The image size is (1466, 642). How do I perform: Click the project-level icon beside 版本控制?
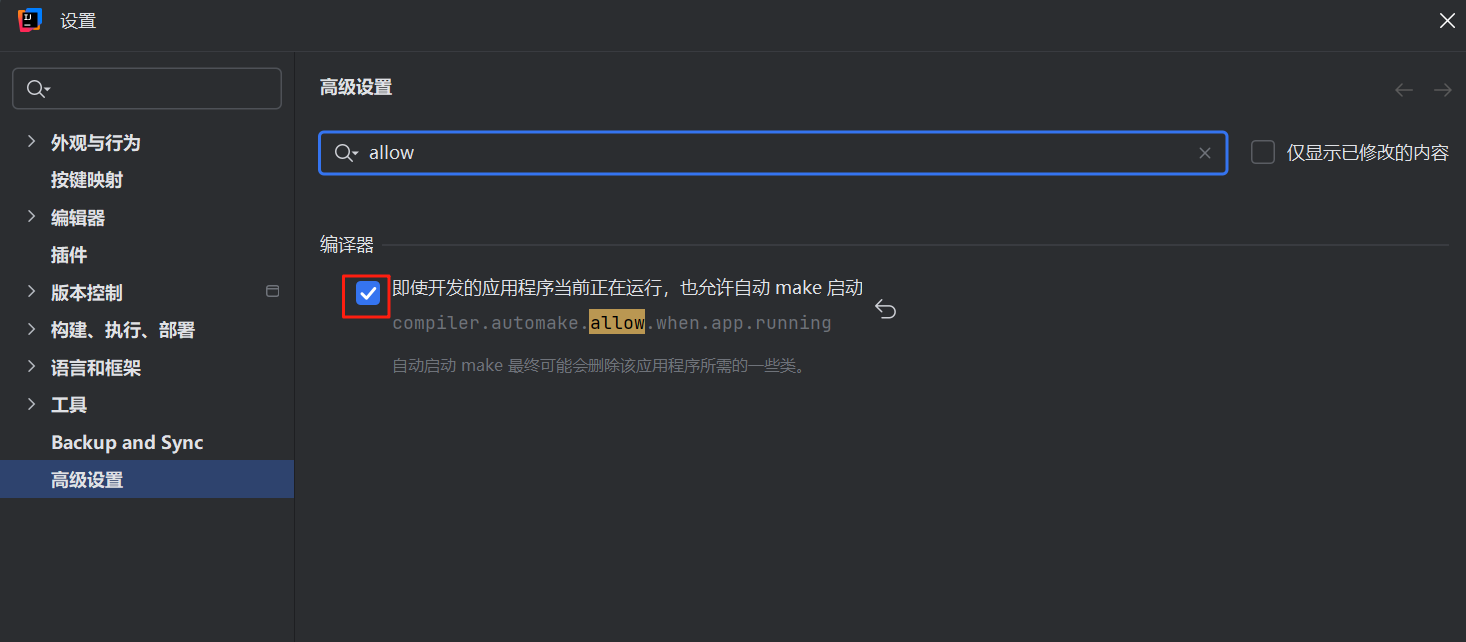pyautogui.click(x=272, y=292)
